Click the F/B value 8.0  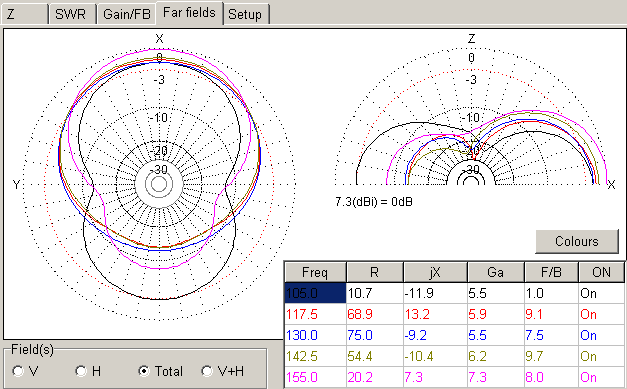(x=551, y=377)
